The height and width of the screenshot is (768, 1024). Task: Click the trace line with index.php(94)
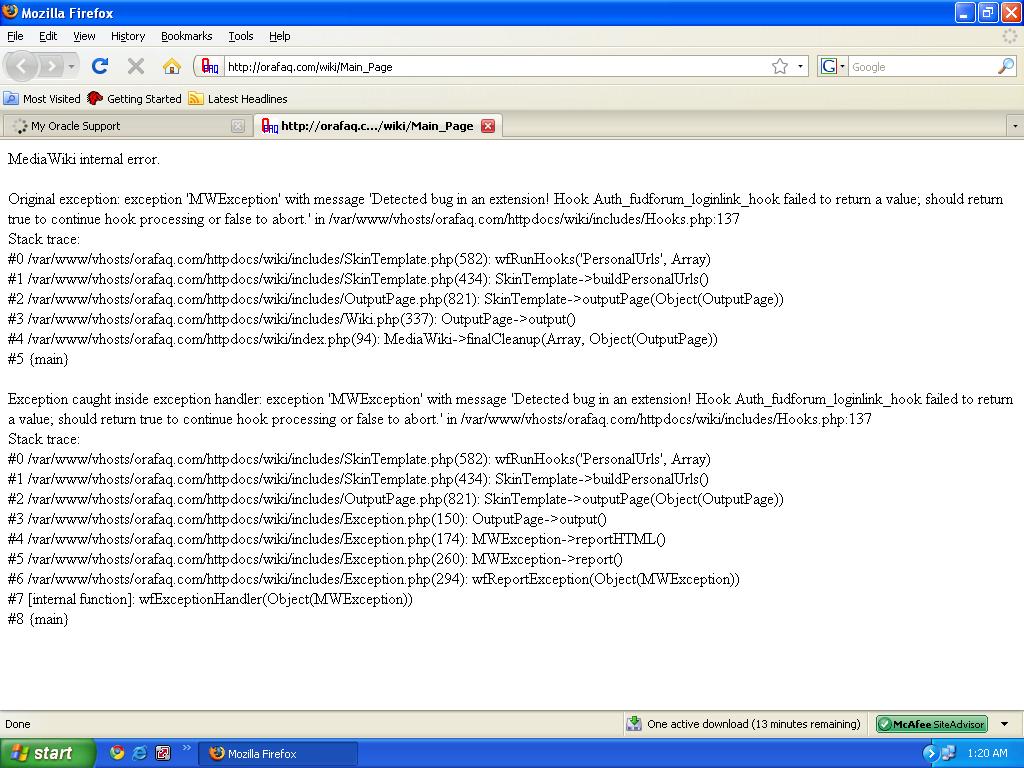click(x=362, y=339)
